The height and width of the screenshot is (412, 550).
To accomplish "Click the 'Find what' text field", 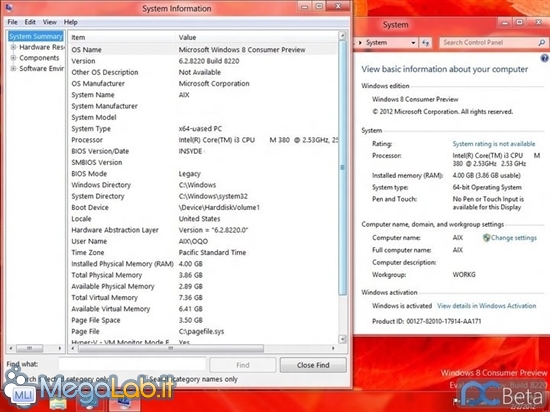I will coord(132,364).
